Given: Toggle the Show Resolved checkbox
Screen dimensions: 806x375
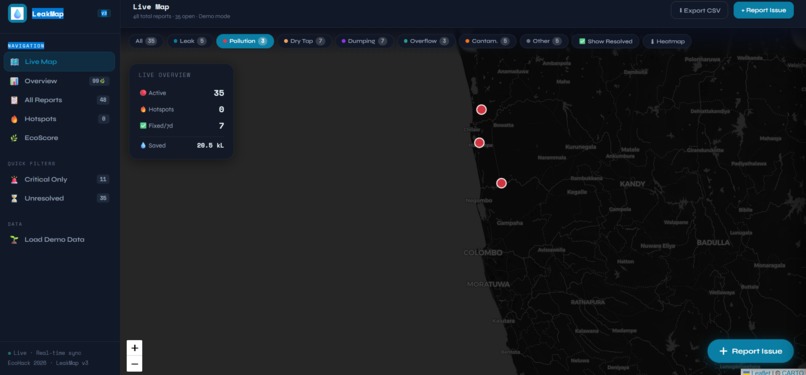Looking at the screenshot, I should click(x=606, y=41).
